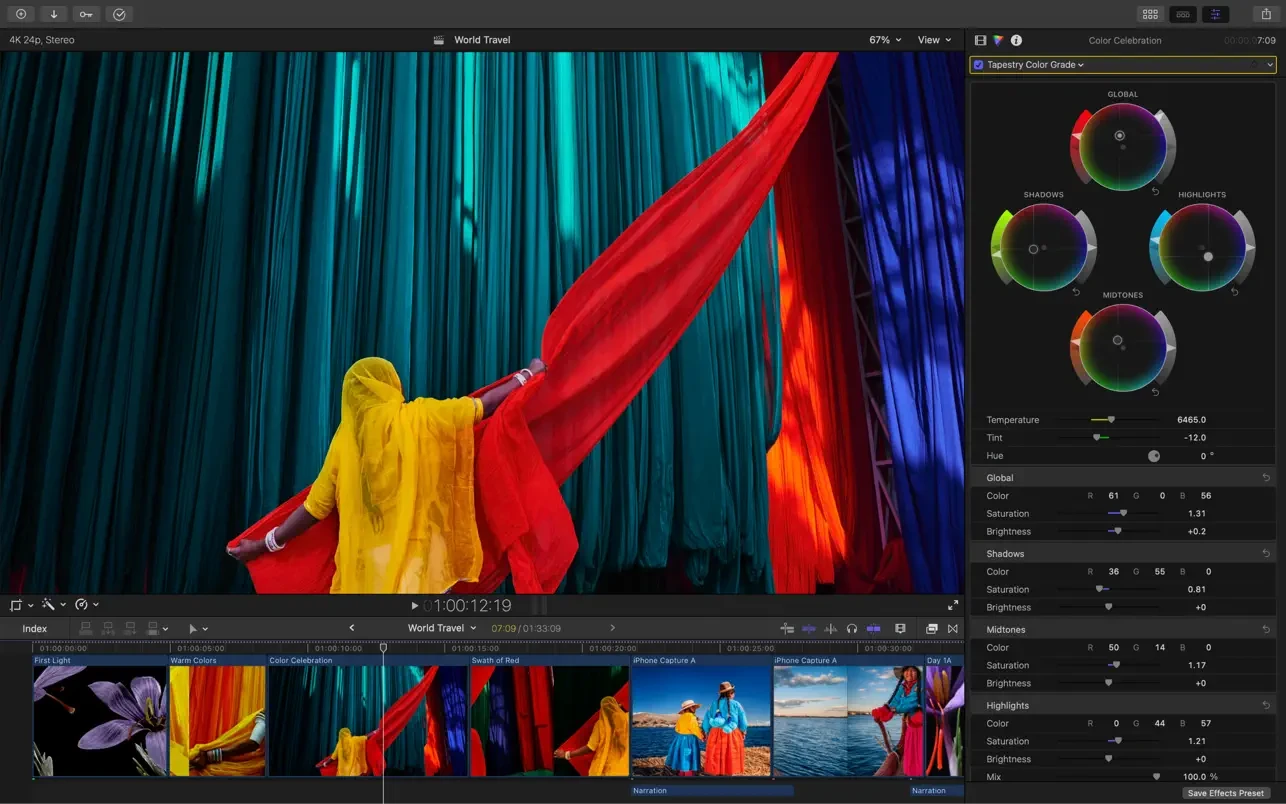Open the Keyword editor with the key icon
Image resolution: width=1286 pixels, height=804 pixels.
click(86, 14)
